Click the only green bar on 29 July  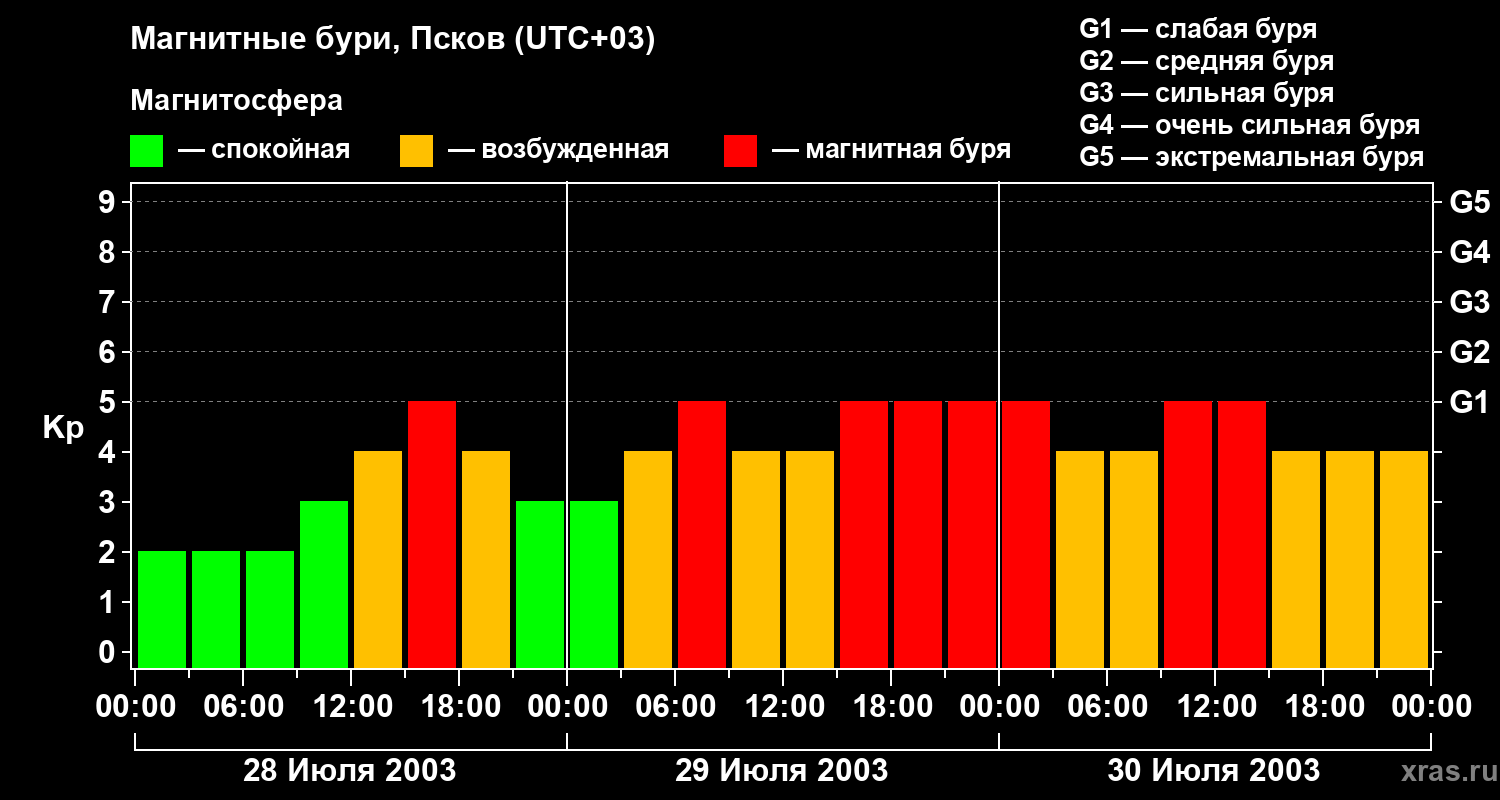click(594, 584)
